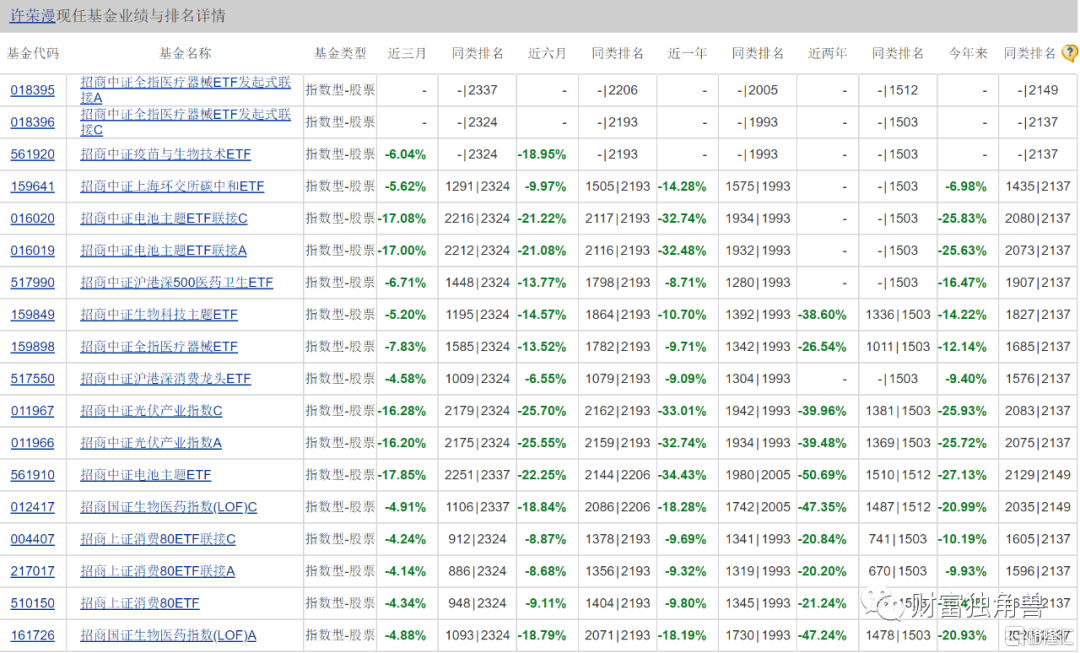Image resolution: width=1080 pixels, height=653 pixels.
Task: Open fund code 159898 link
Action: (x=32, y=346)
